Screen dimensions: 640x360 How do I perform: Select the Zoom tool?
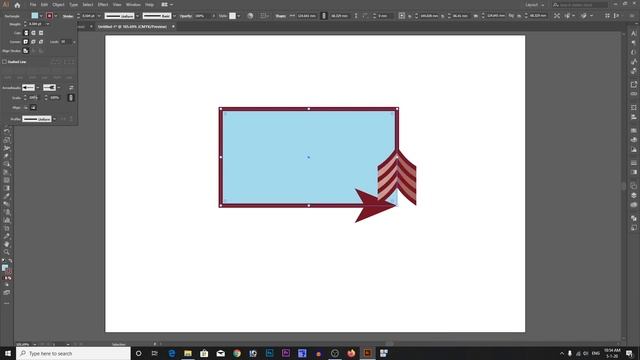point(7,252)
